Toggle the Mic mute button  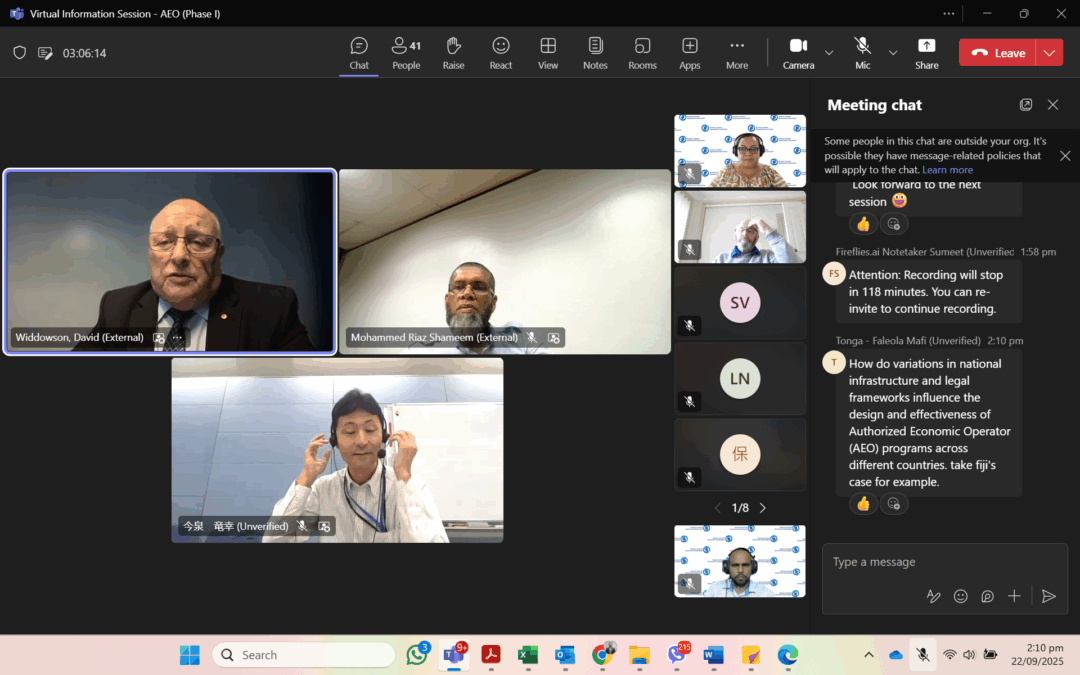[862, 52]
